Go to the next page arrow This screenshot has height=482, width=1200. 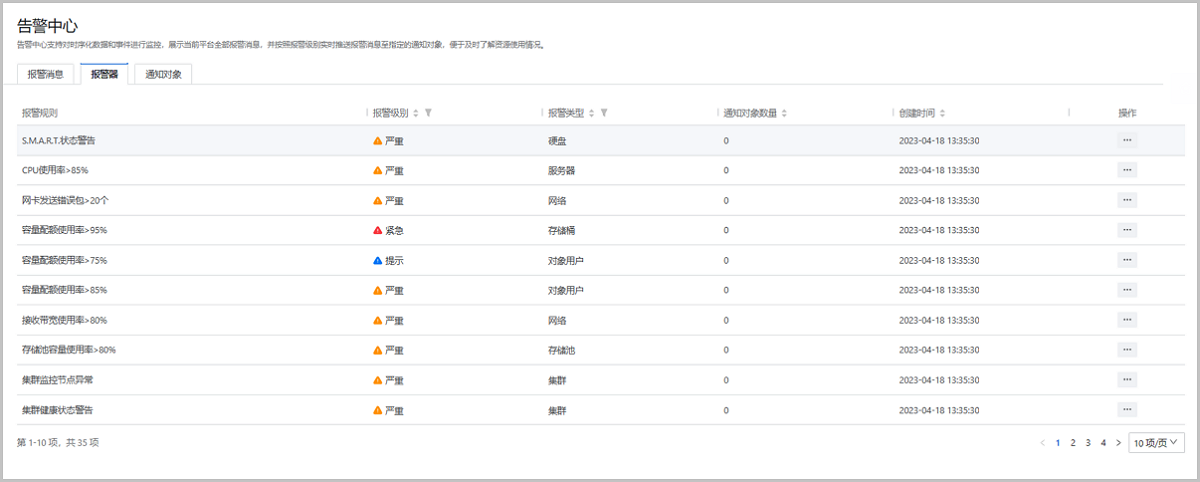click(1118, 442)
